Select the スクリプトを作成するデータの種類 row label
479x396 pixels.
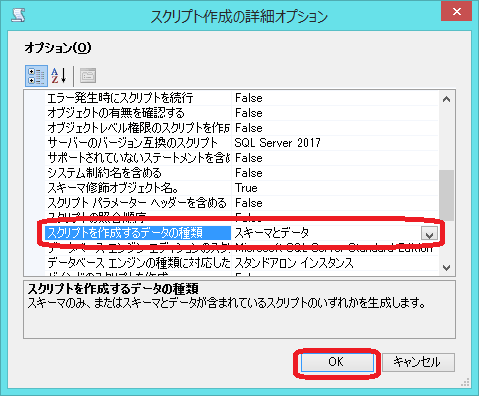click(138, 233)
